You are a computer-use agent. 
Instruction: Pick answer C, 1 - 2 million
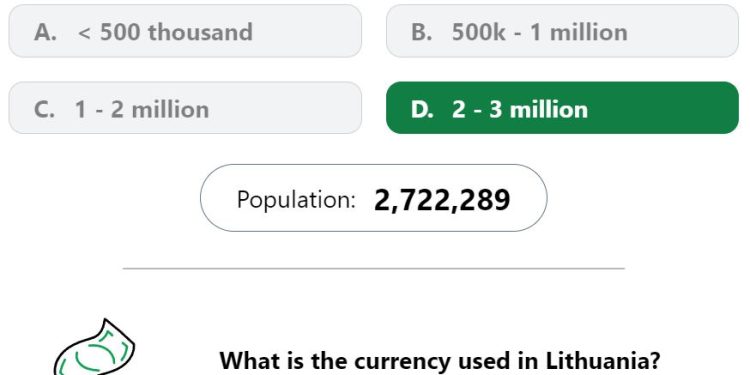point(185,108)
